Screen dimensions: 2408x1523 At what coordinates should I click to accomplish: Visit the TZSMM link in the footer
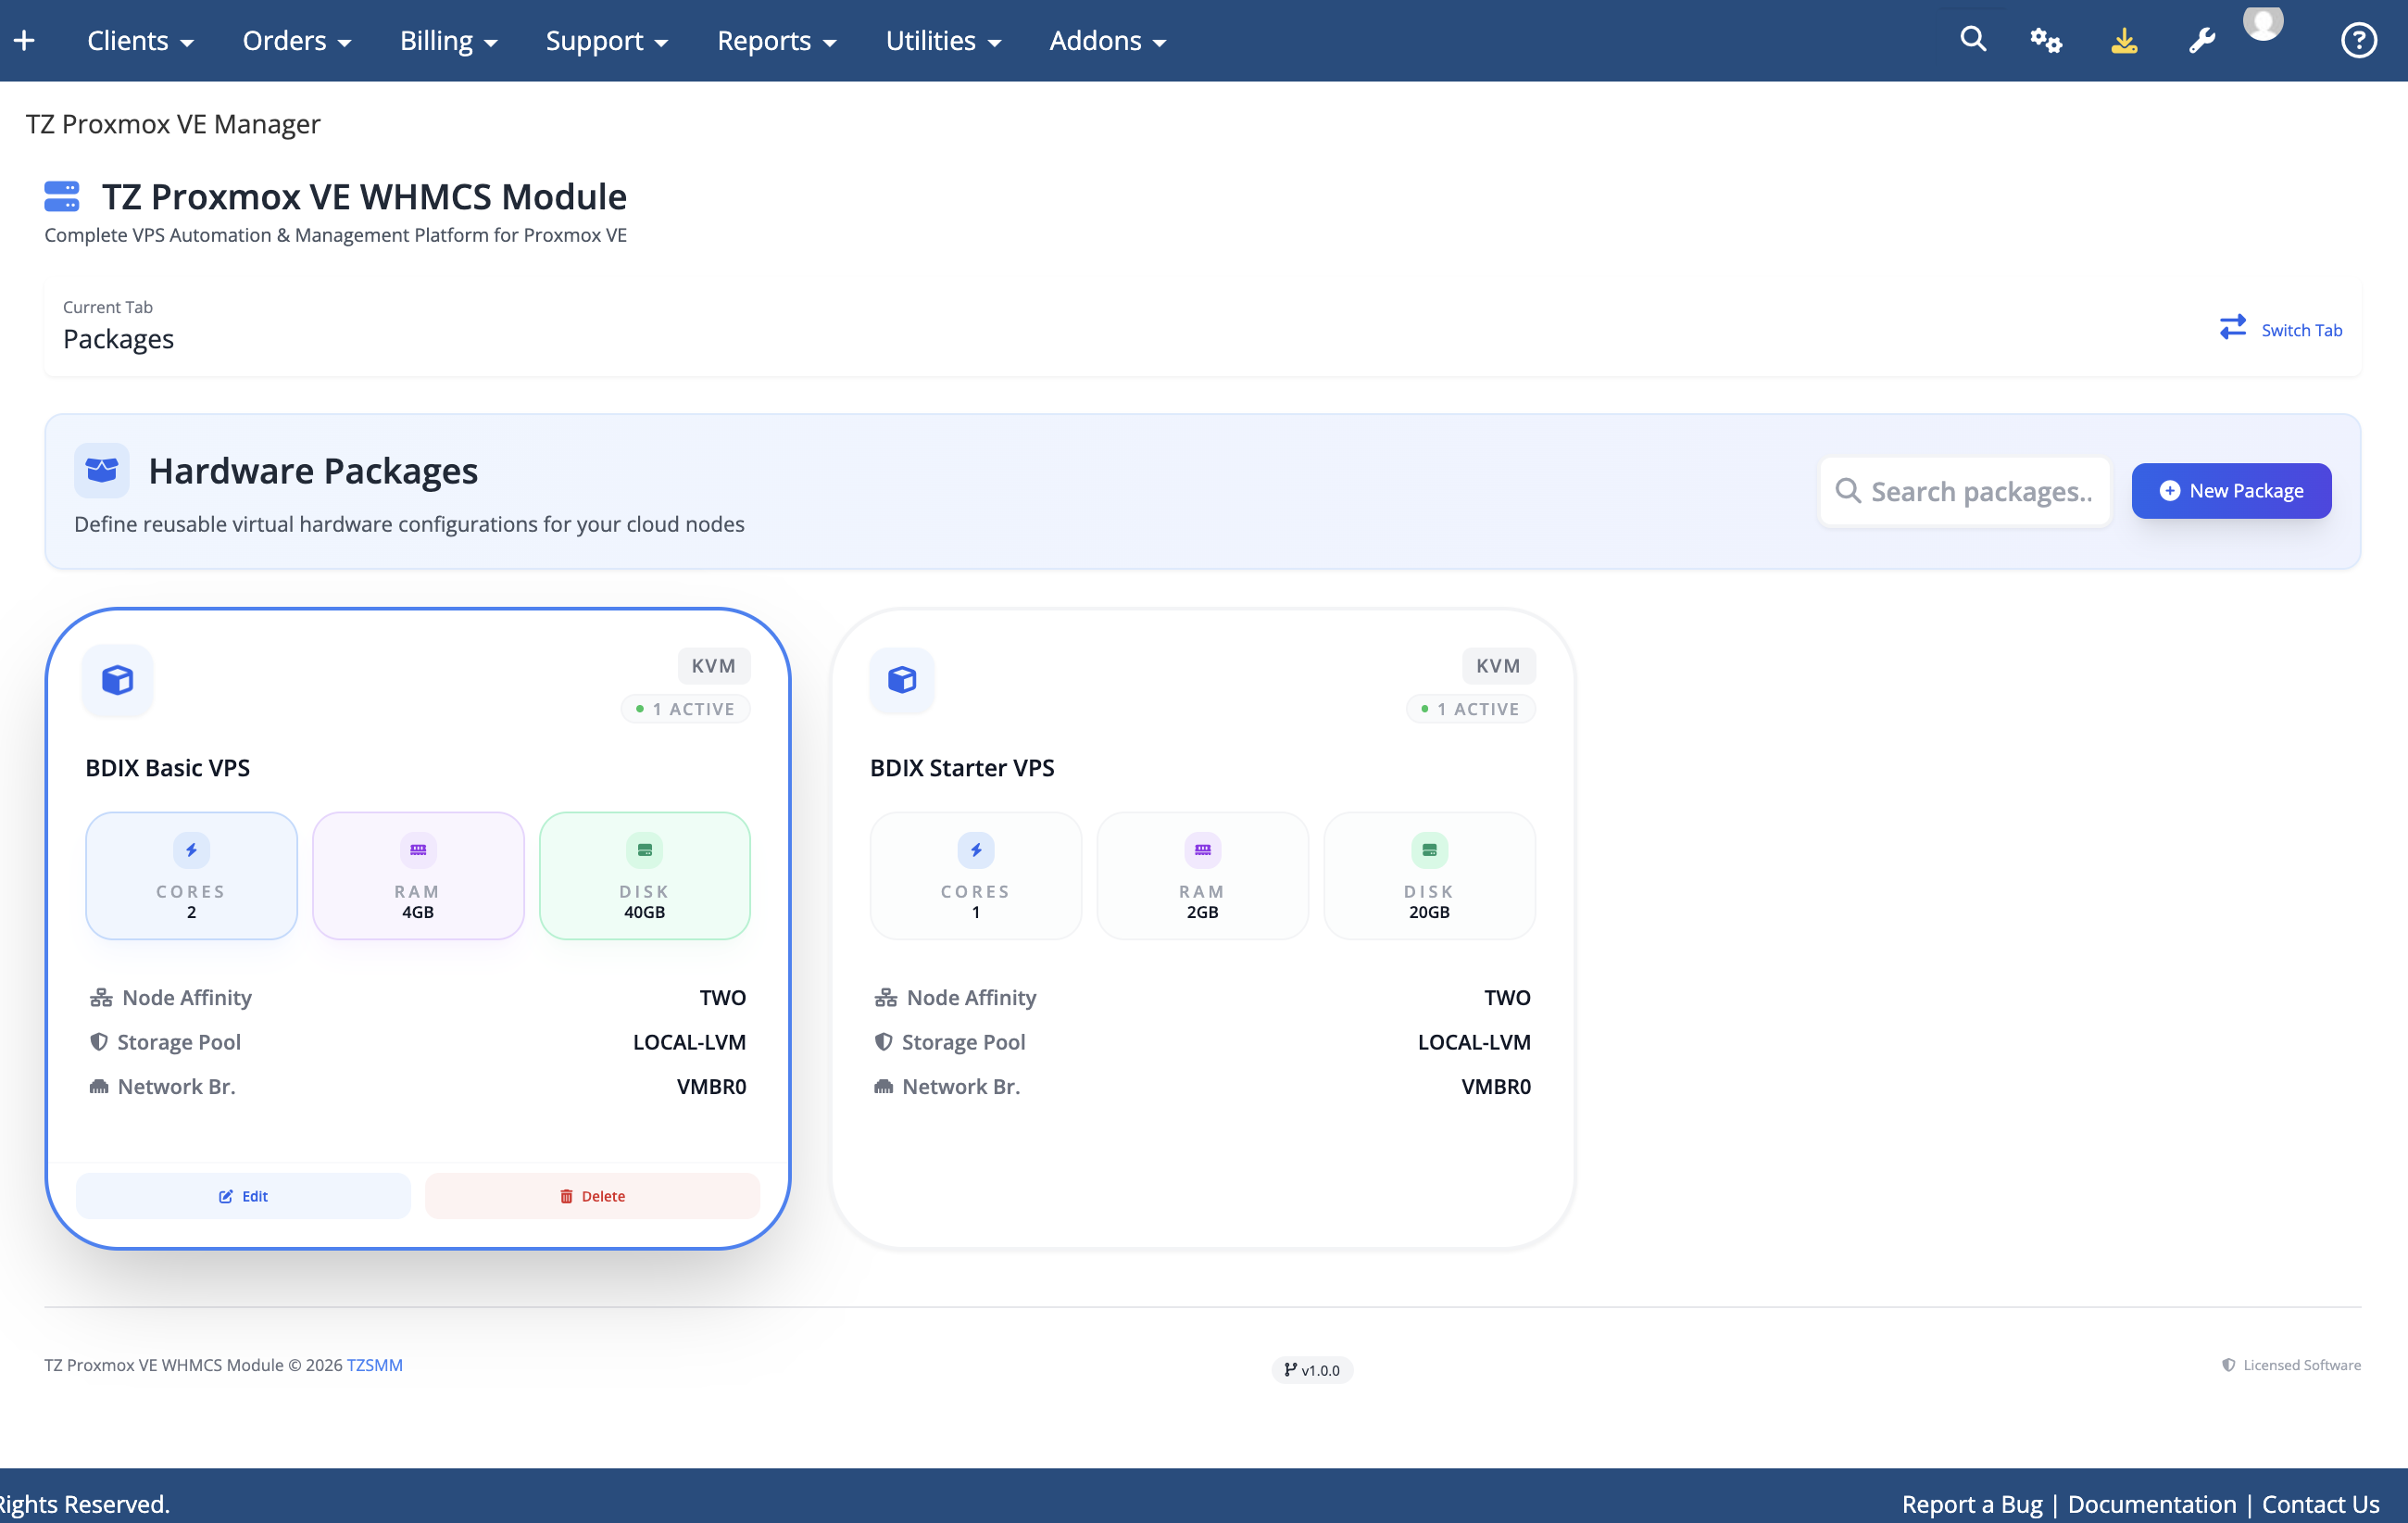pyautogui.click(x=374, y=1364)
